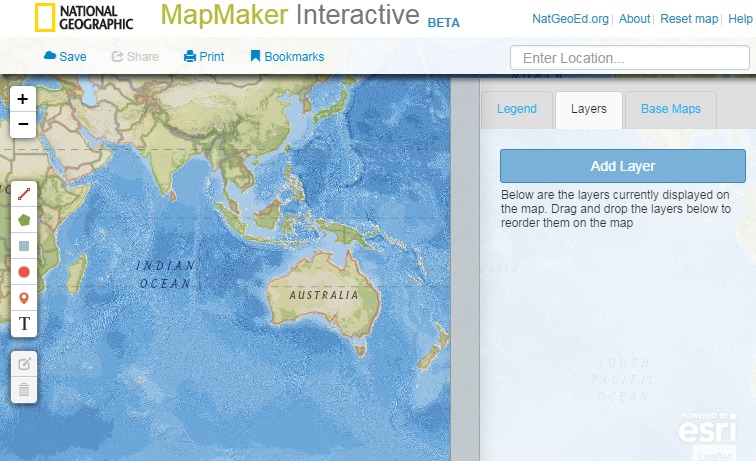Save the map
The width and height of the screenshot is (756, 461).
[x=65, y=56]
